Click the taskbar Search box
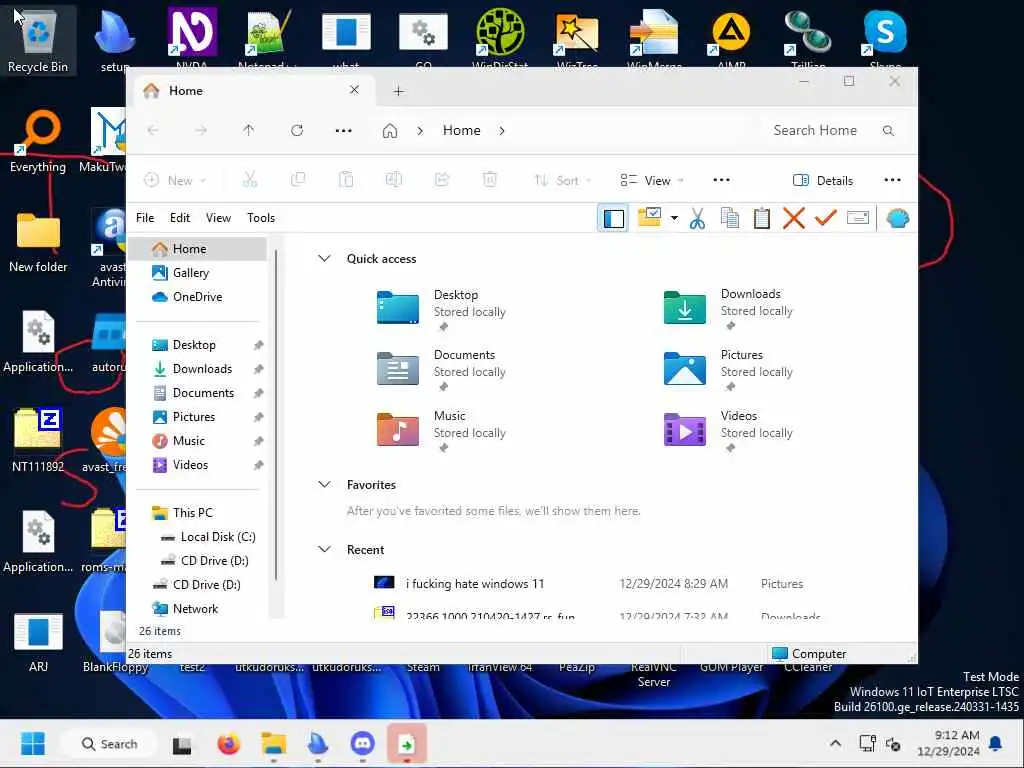 tap(108, 744)
